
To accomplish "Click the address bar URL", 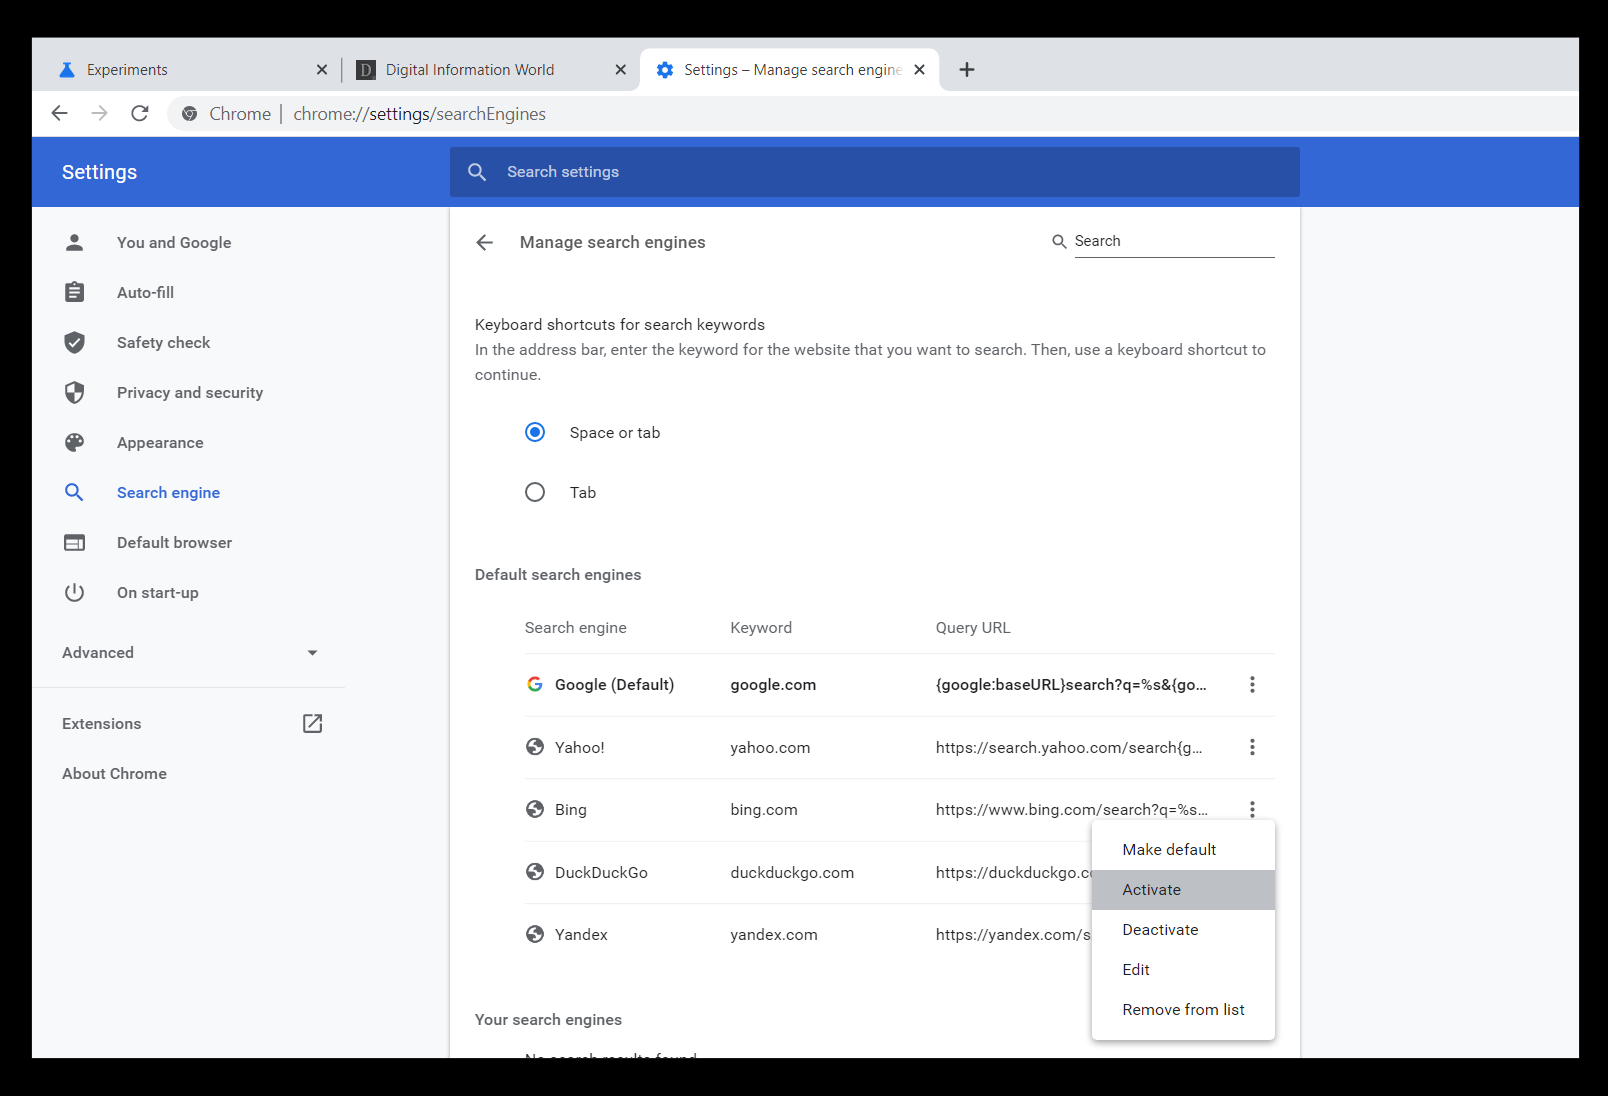I will (x=419, y=114).
